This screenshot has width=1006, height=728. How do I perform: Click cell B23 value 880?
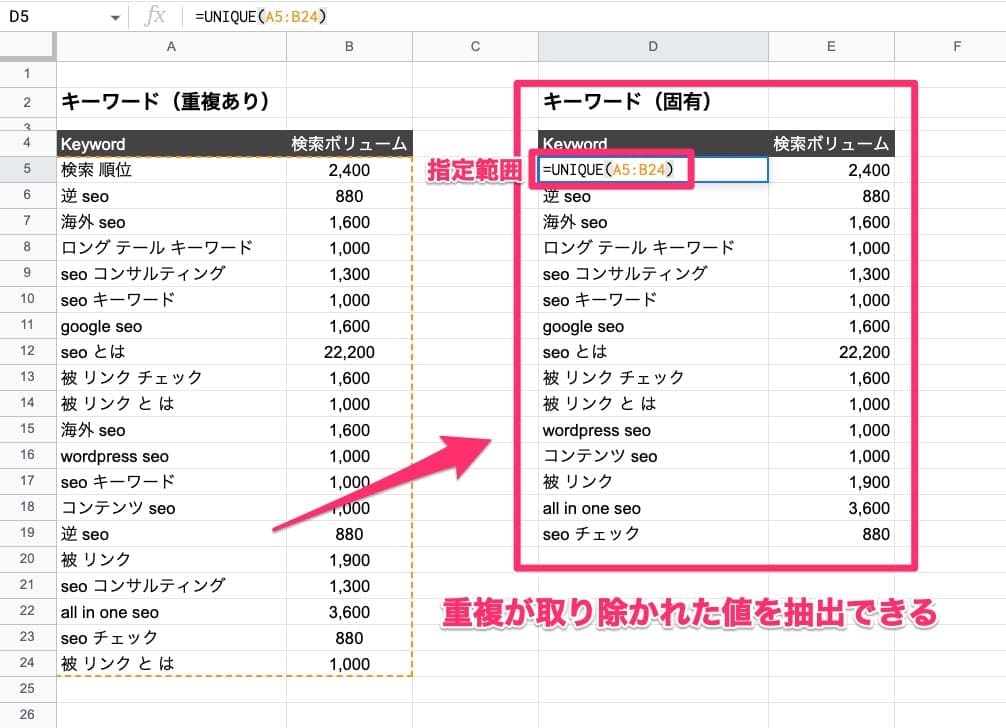click(x=349, y=638)
